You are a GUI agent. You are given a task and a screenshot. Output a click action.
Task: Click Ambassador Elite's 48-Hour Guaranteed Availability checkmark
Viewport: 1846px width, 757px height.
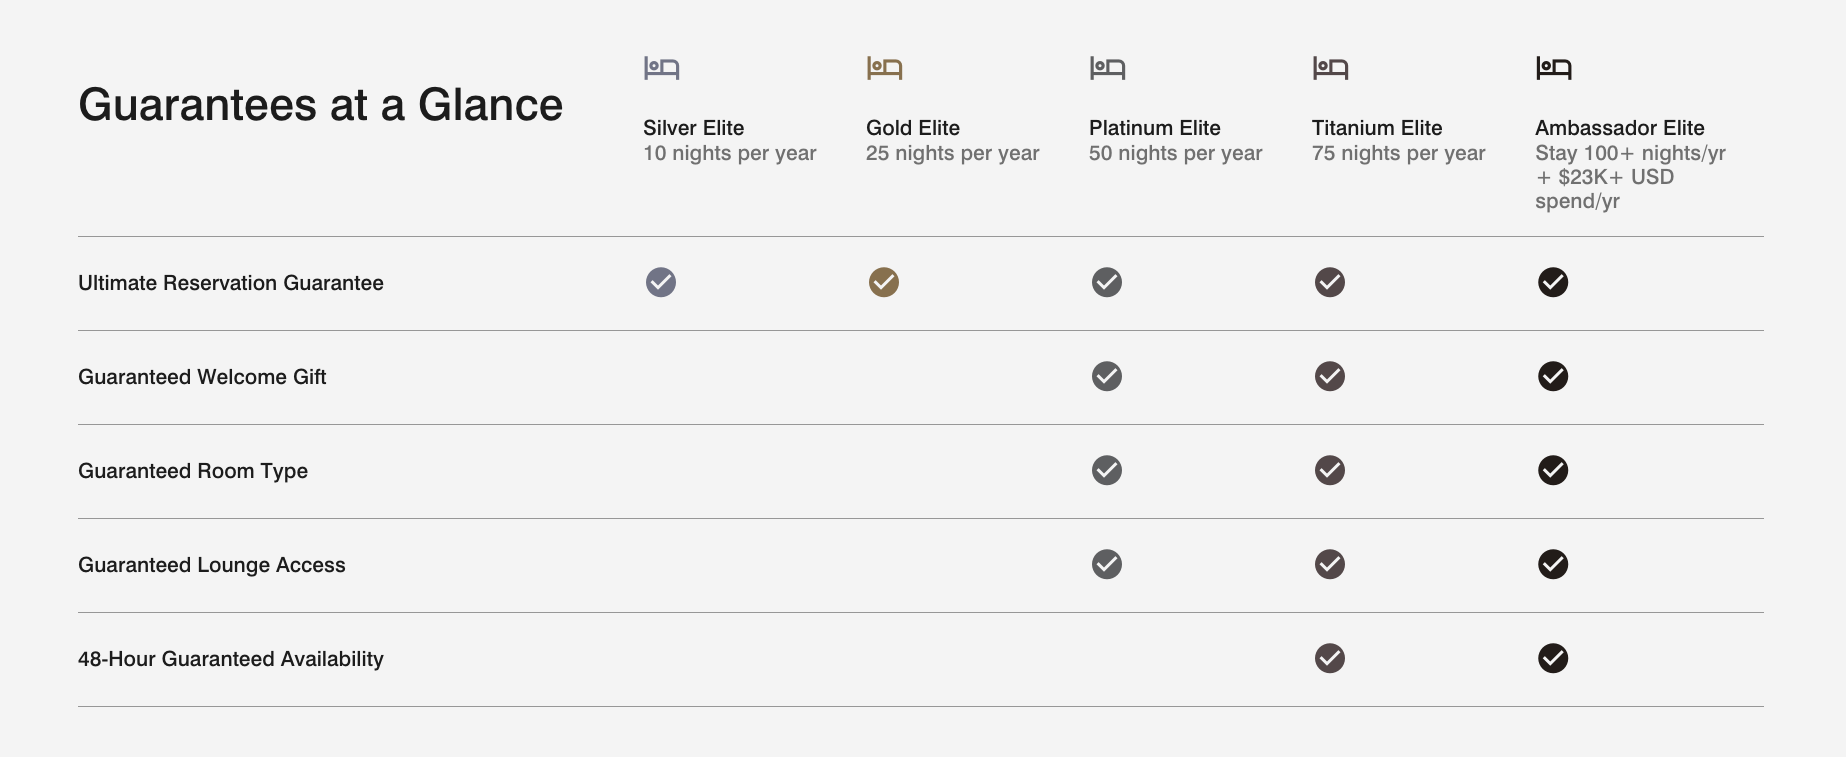click(x=1553, y=659)
